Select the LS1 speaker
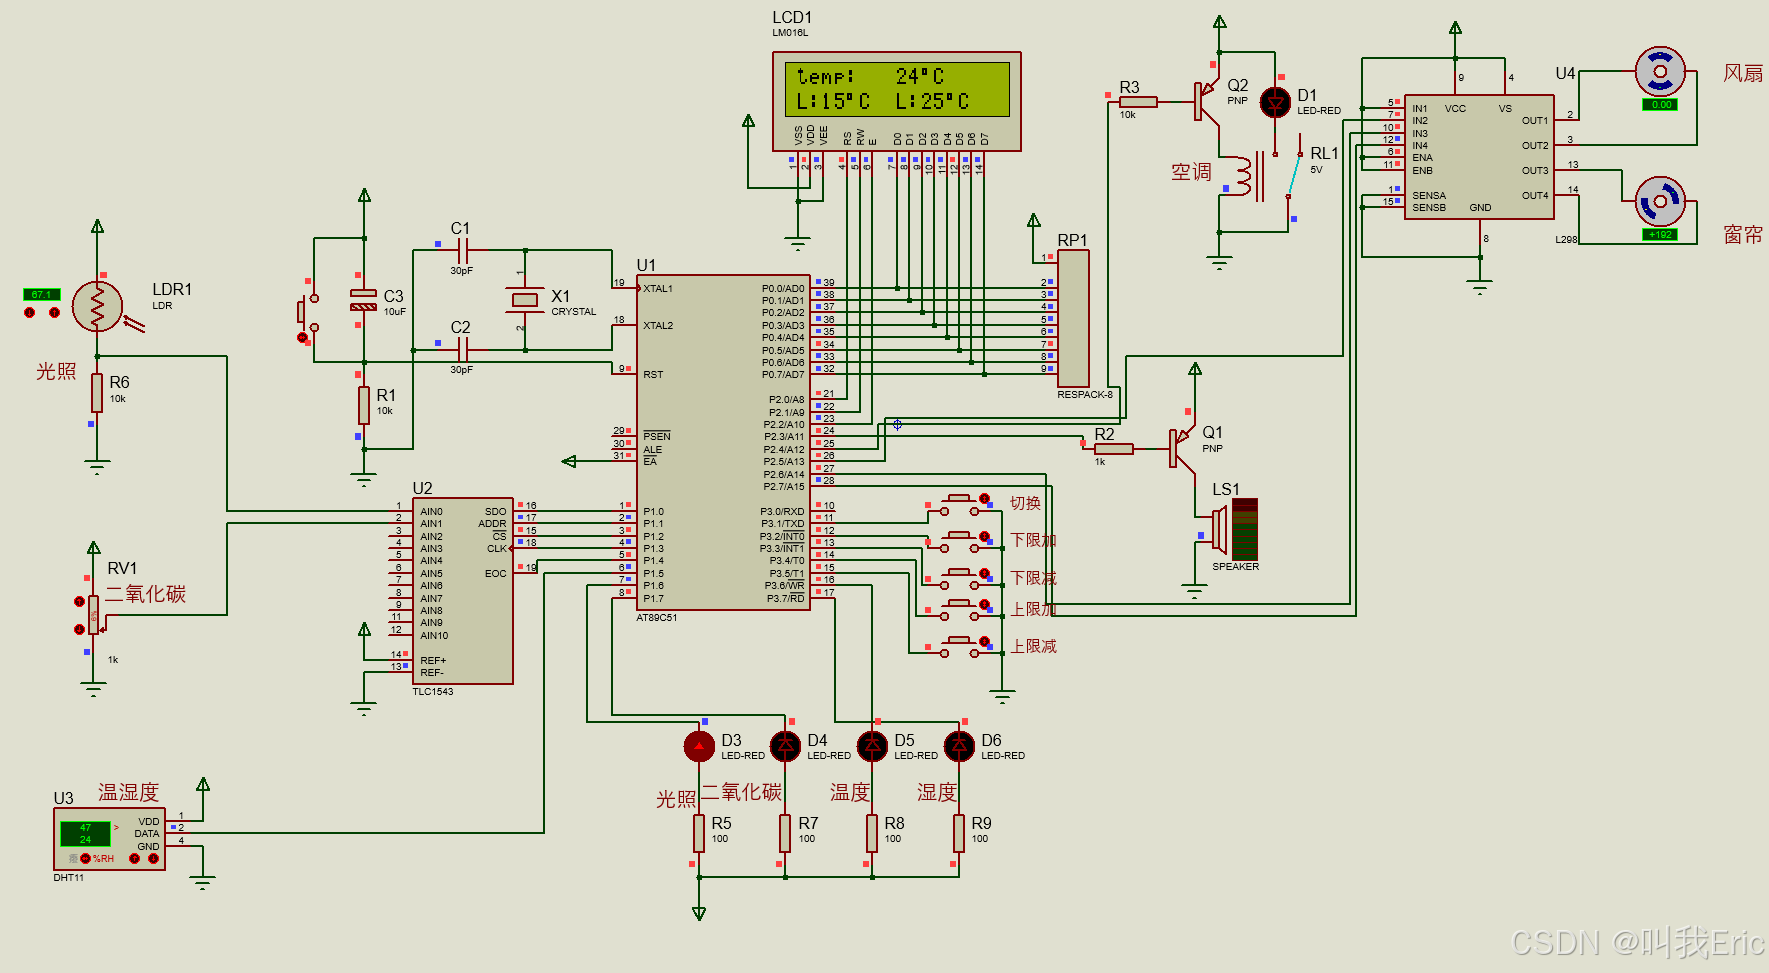 click(1233, 530)
